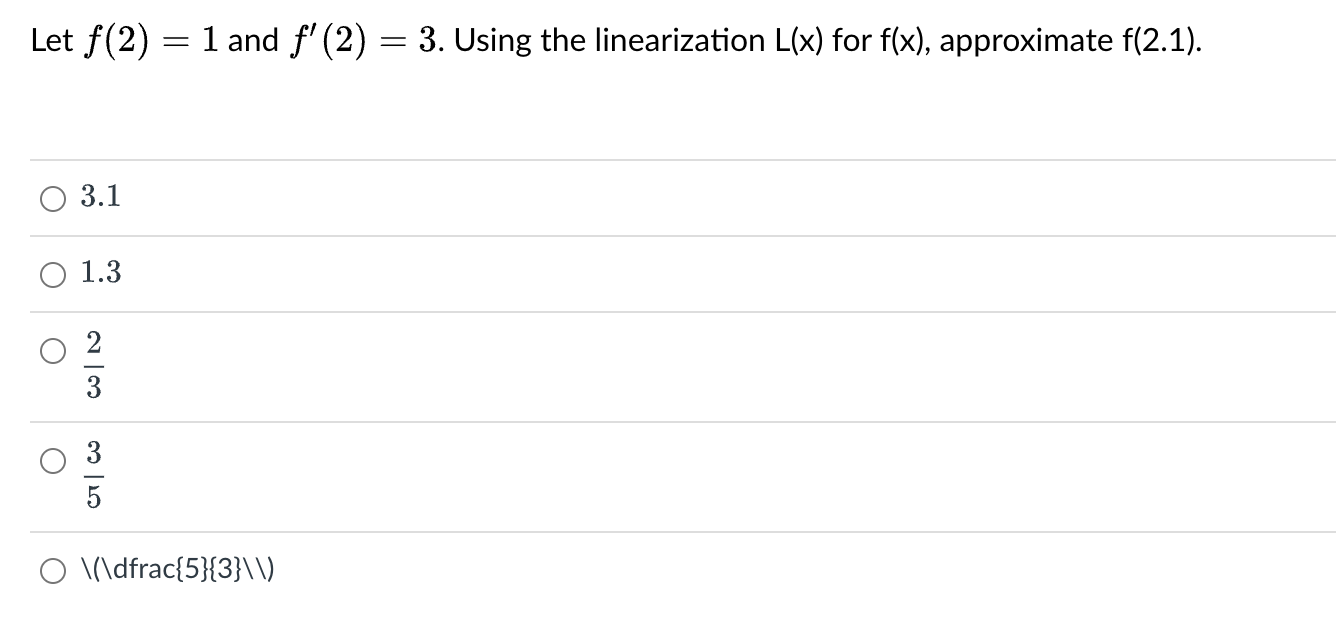Click the answer label reading 1.3
This screenshot has height=638, width=1336.
point(100,273)
